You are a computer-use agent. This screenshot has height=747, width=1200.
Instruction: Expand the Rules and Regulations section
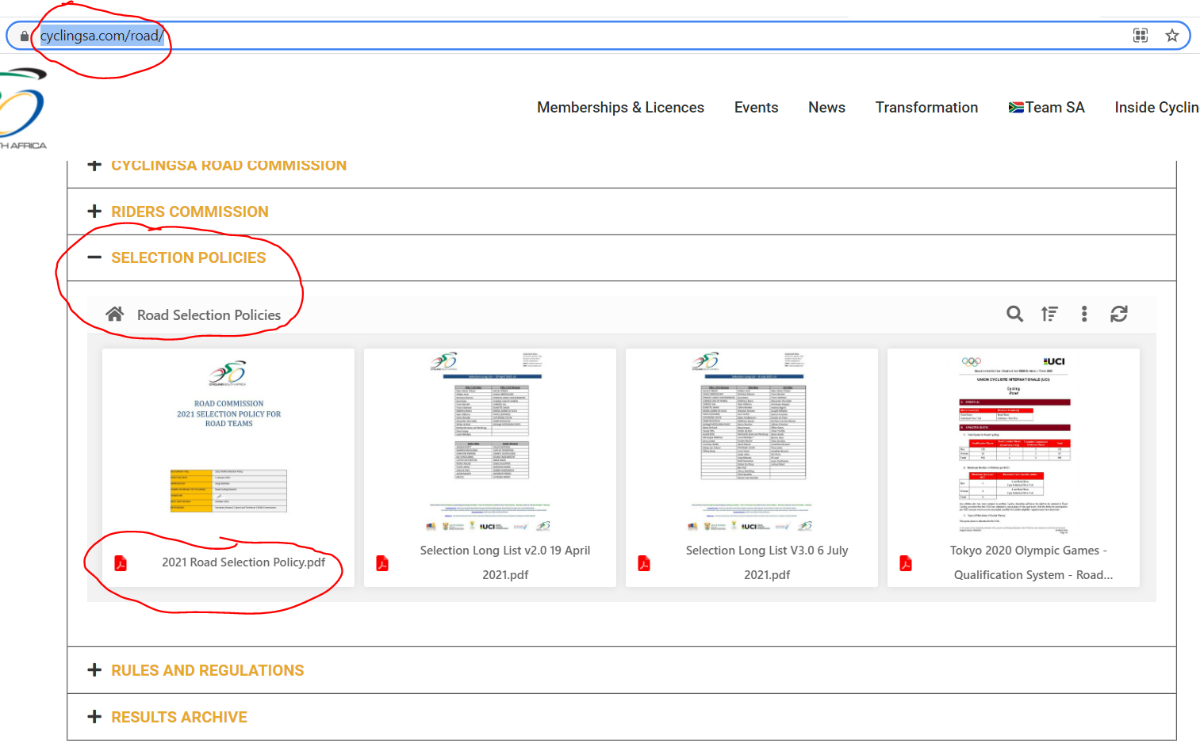coord(207,671)
